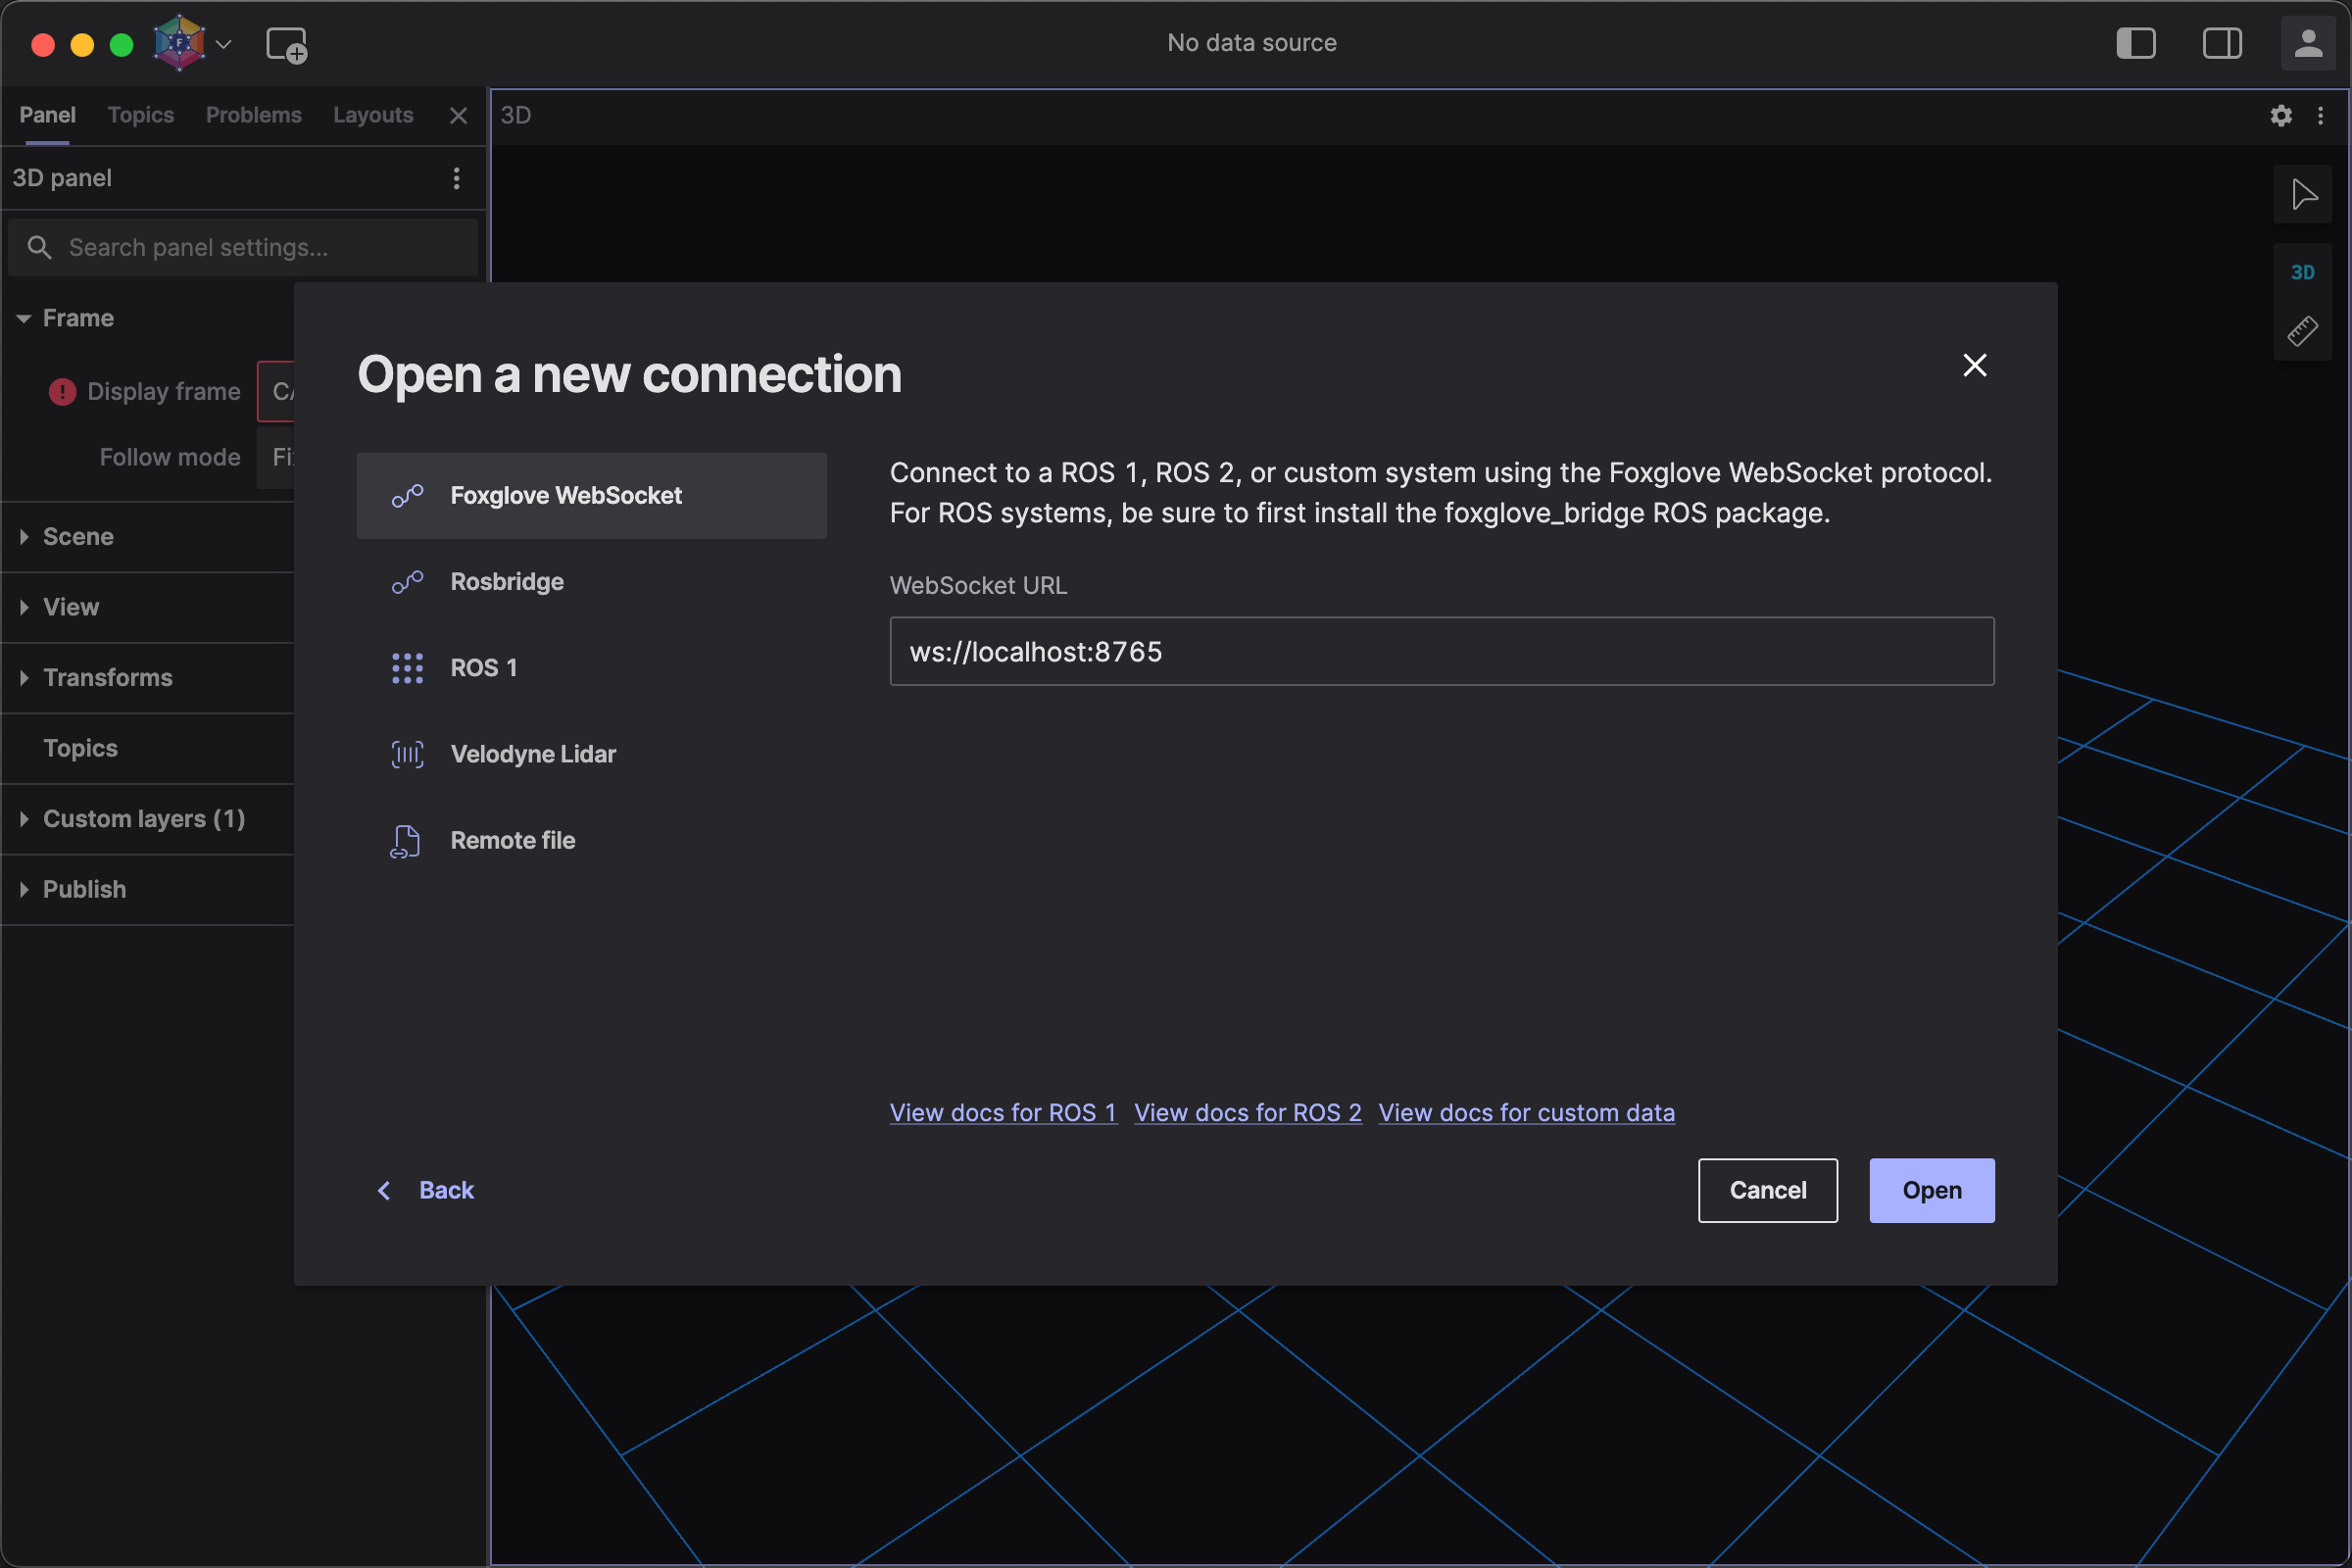Collapse the Frame section
Image resolution: width=2352 pixels, height=1568 pixels.
[24, 318]
